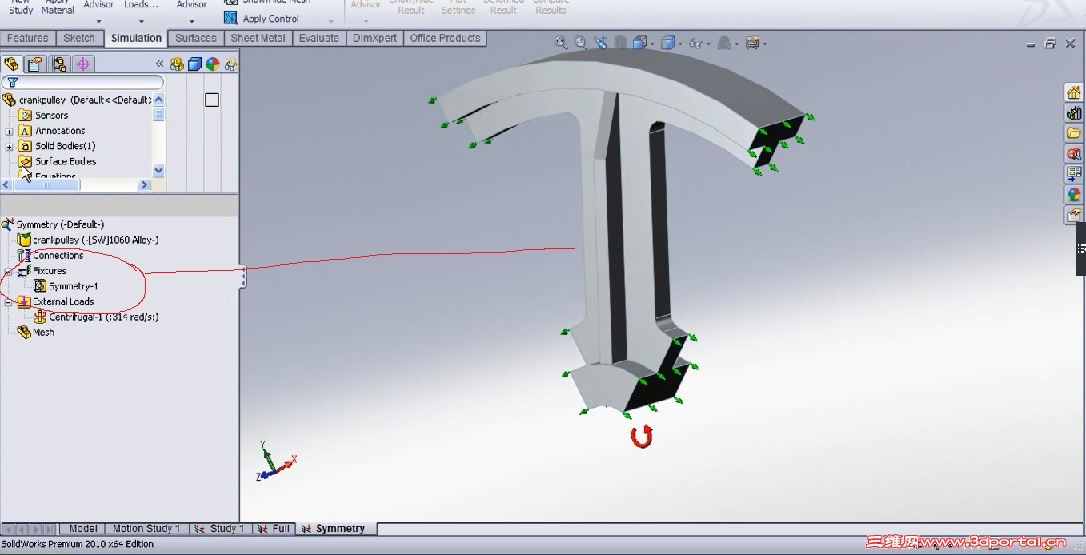Switch to the Full study tab
Image resolution: width=1086 pixels, height=555 pixels.
point(274,529)
